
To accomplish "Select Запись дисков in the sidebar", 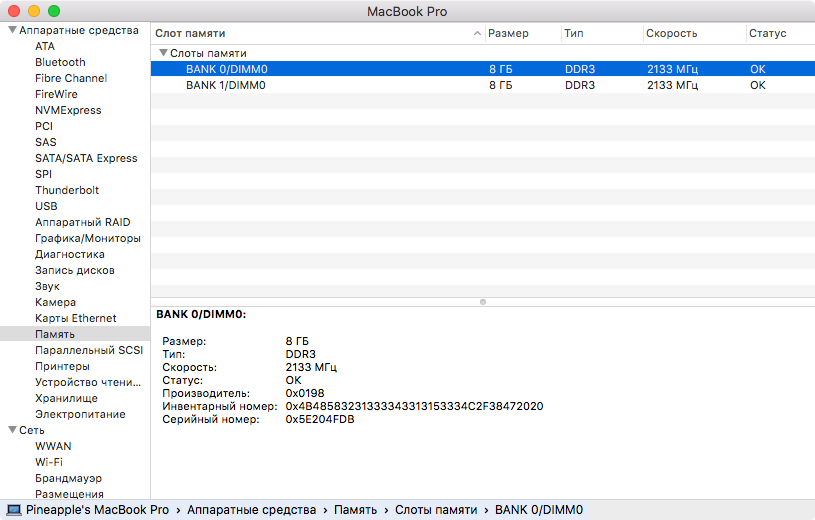I will (75, 270).
